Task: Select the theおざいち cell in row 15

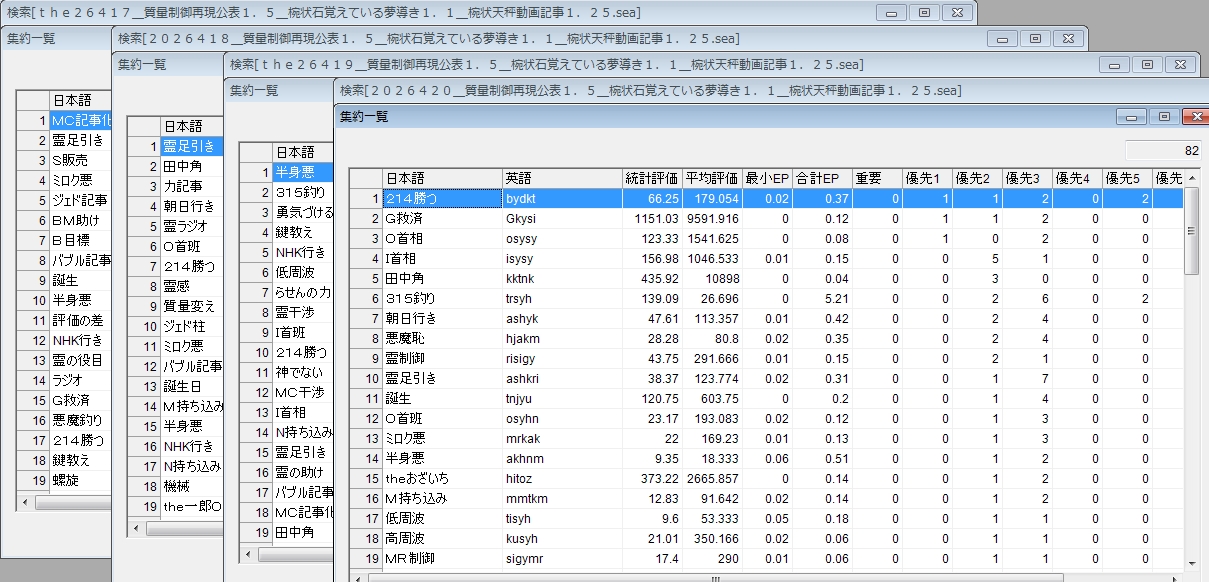Action: click(441, 478)
